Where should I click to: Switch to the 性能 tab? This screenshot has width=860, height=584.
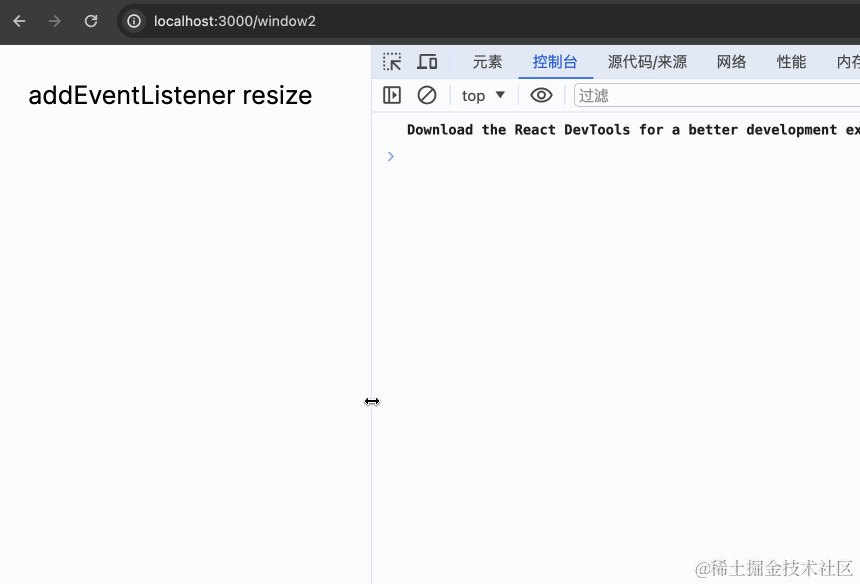791,62
